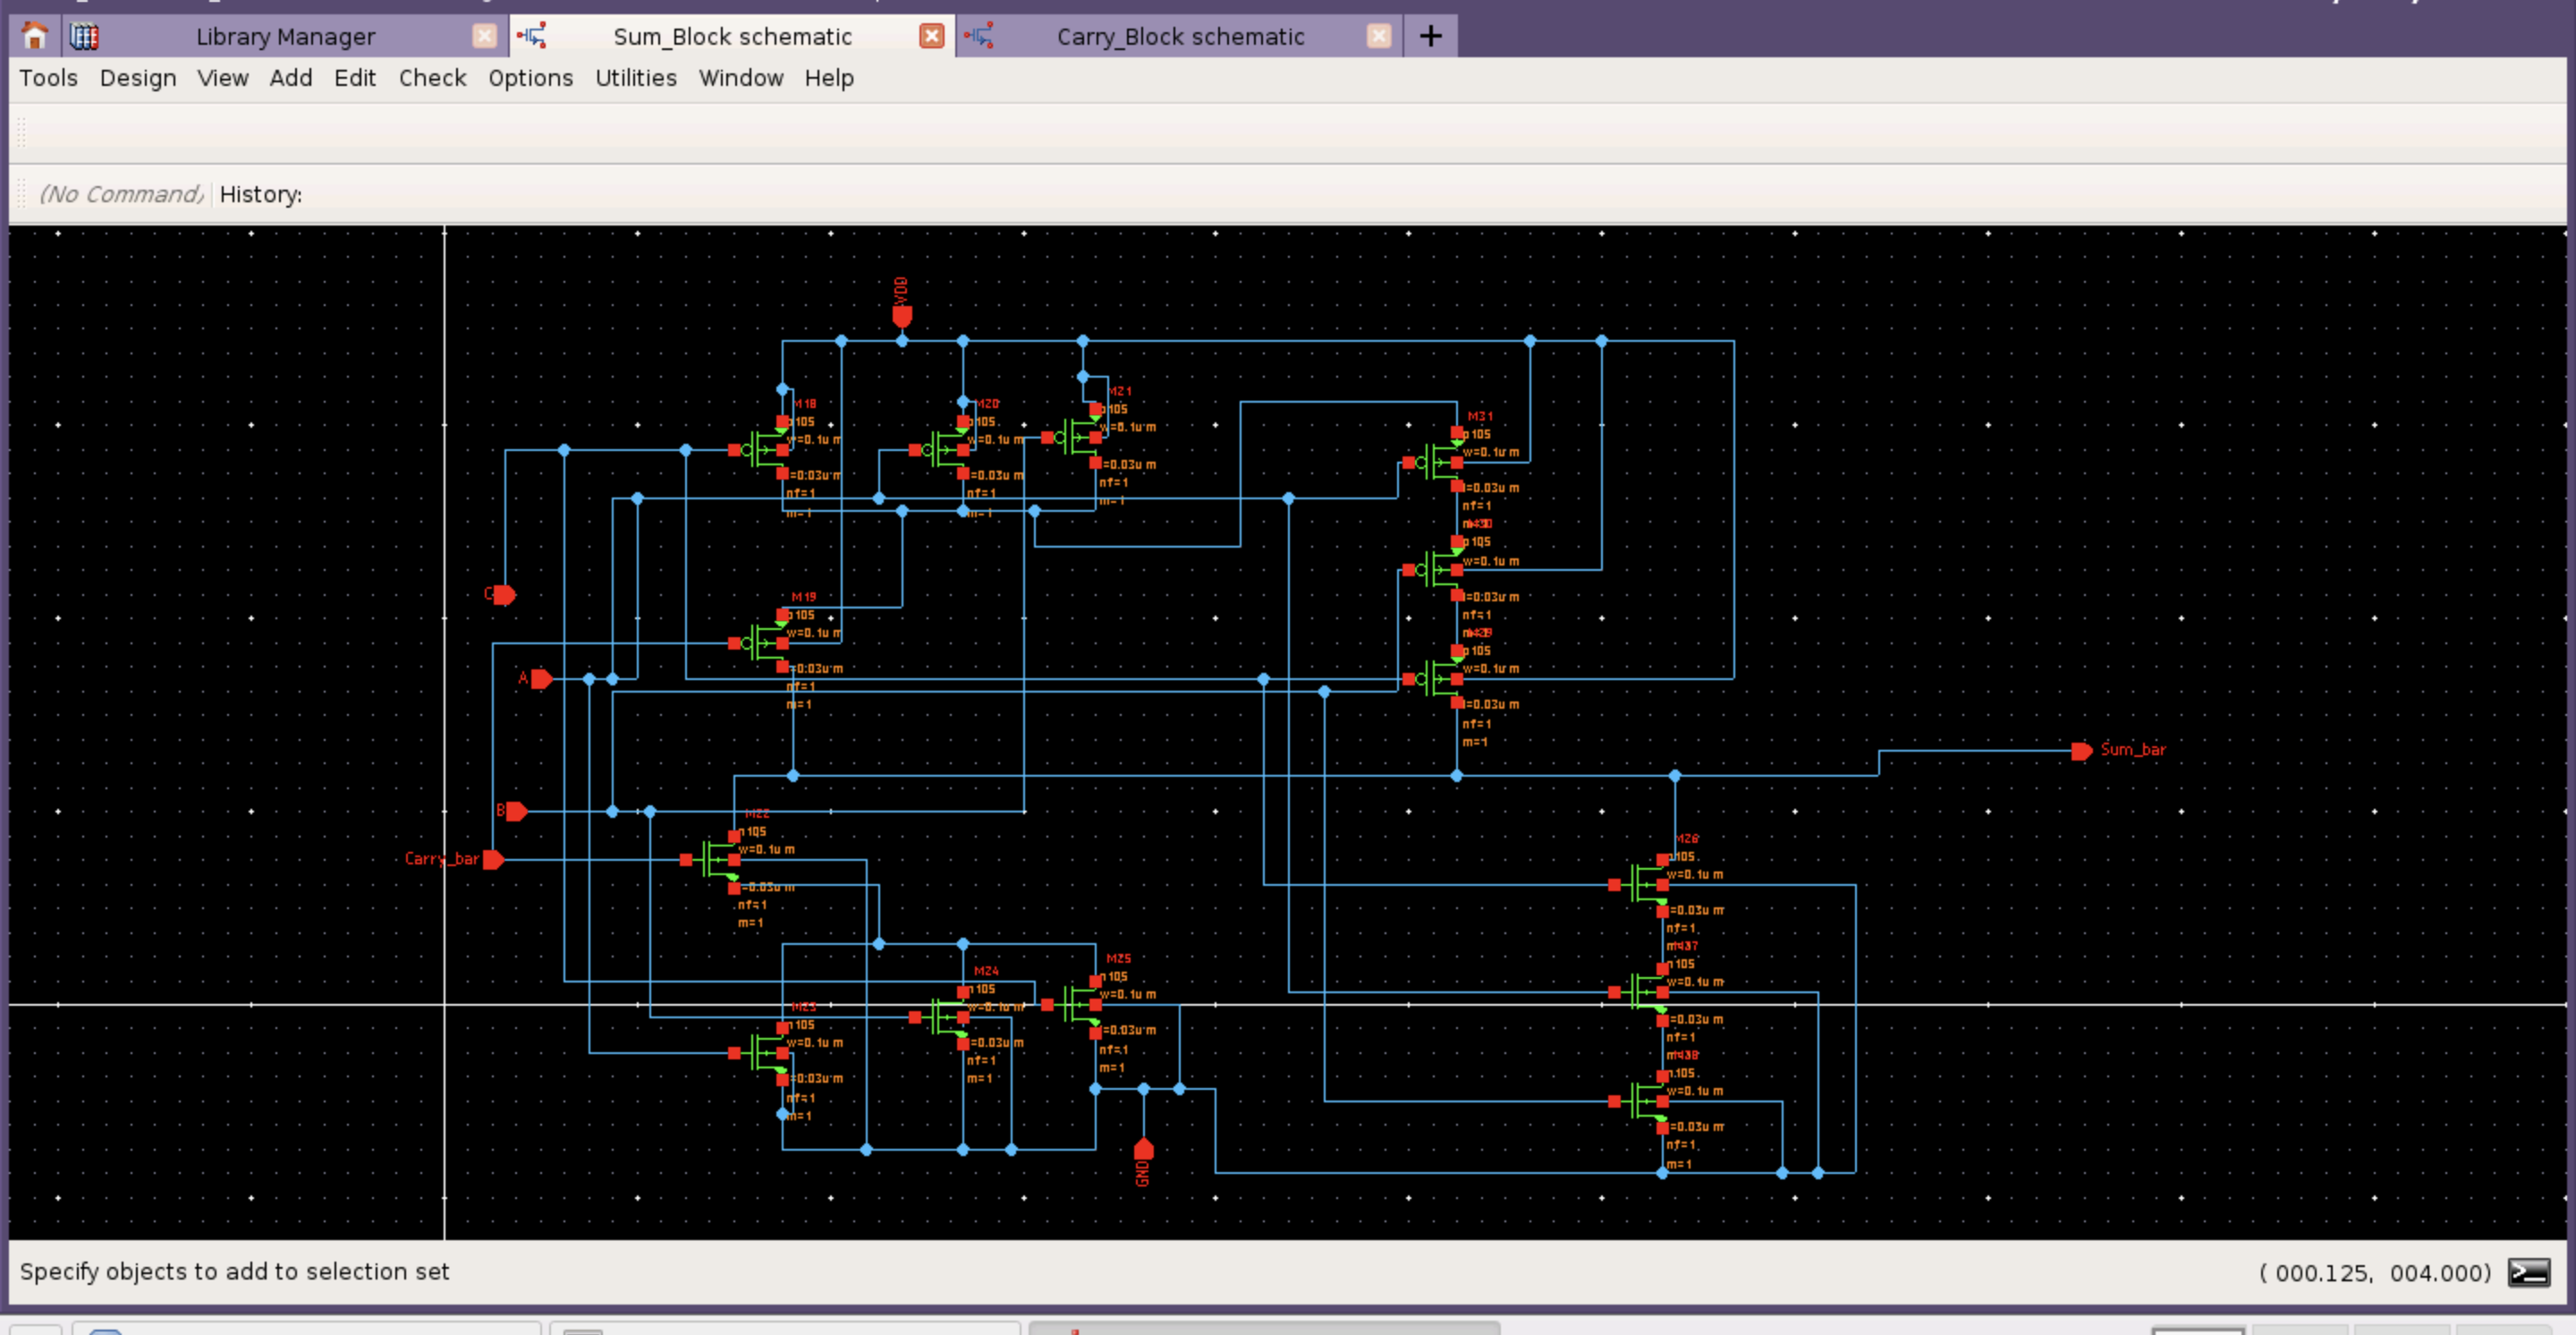The image size is (2576, 1335).
Task: Switch to the Carry_Block schematic tab
Action: click(1180, 36)
